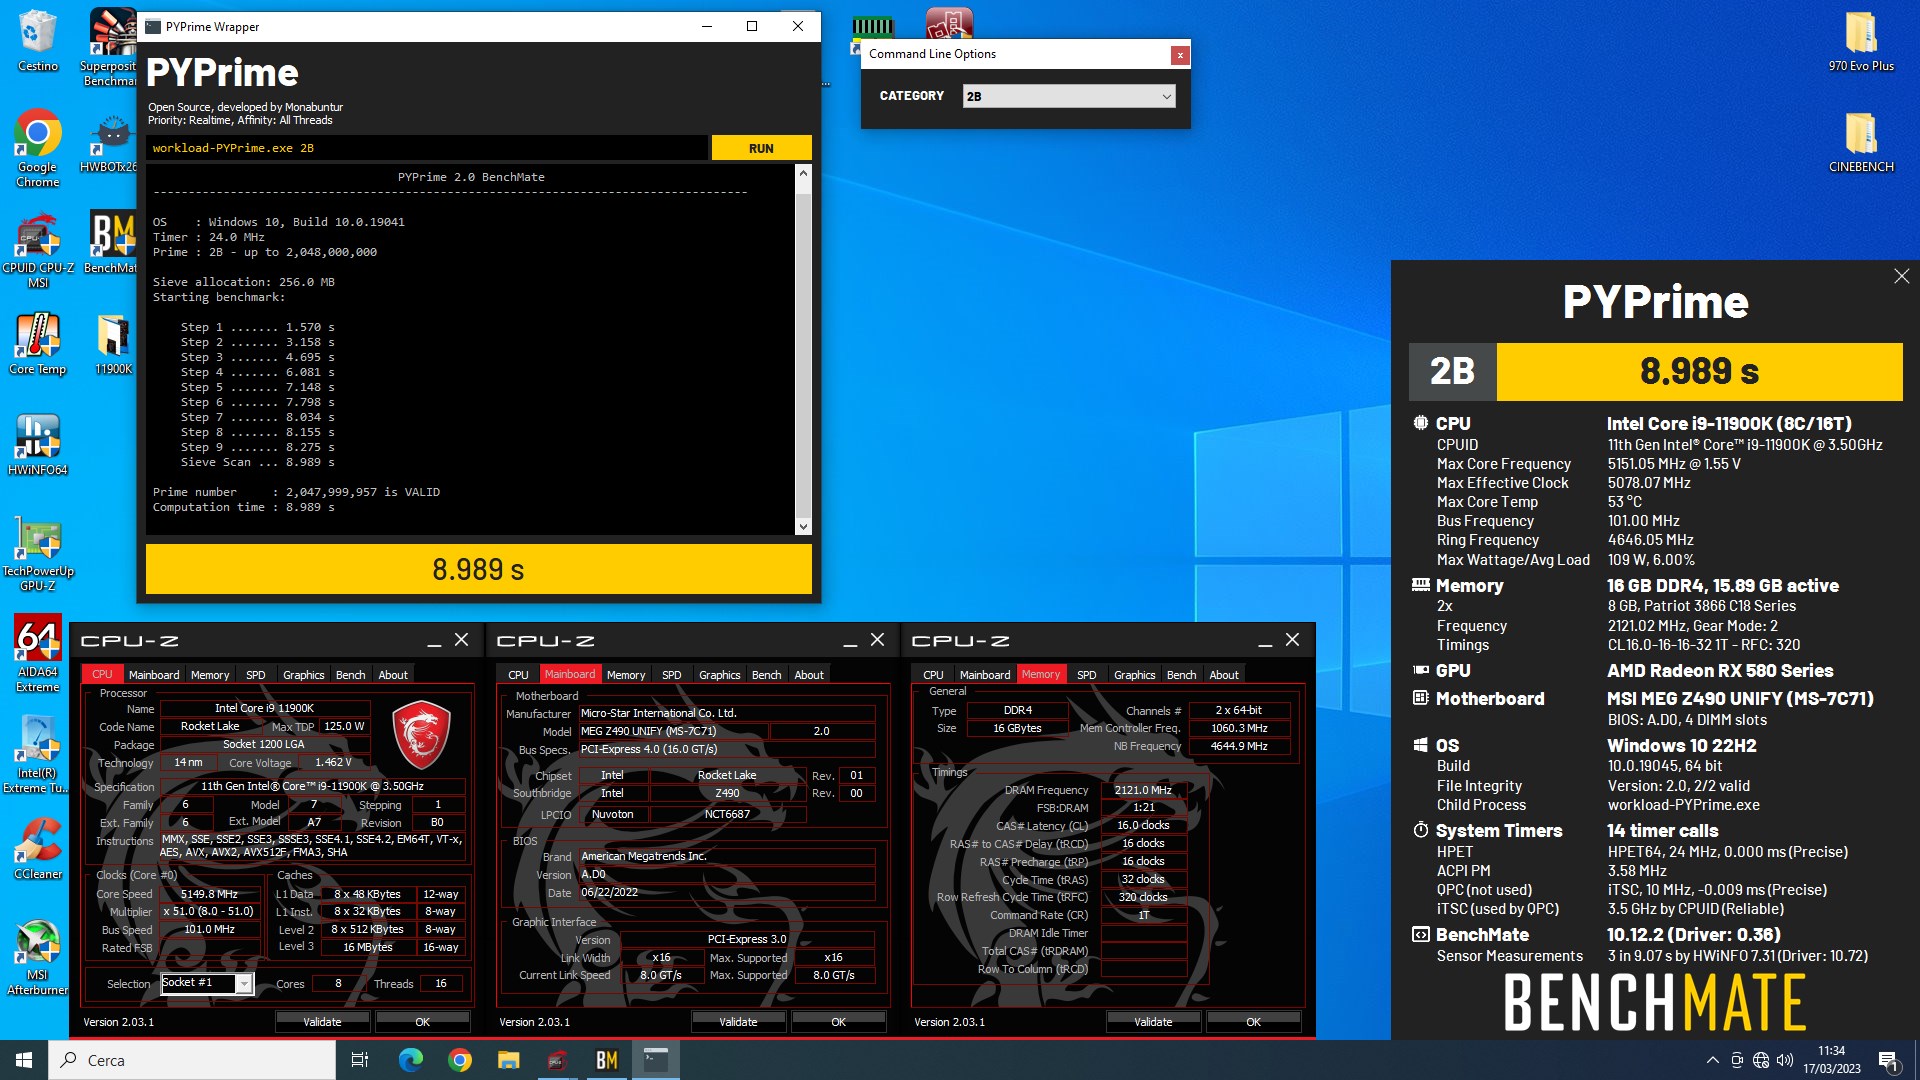Launch CCleaner desktop shortcut
The width and height of the screenshot is (1920, 1080).
coord(37,849)
